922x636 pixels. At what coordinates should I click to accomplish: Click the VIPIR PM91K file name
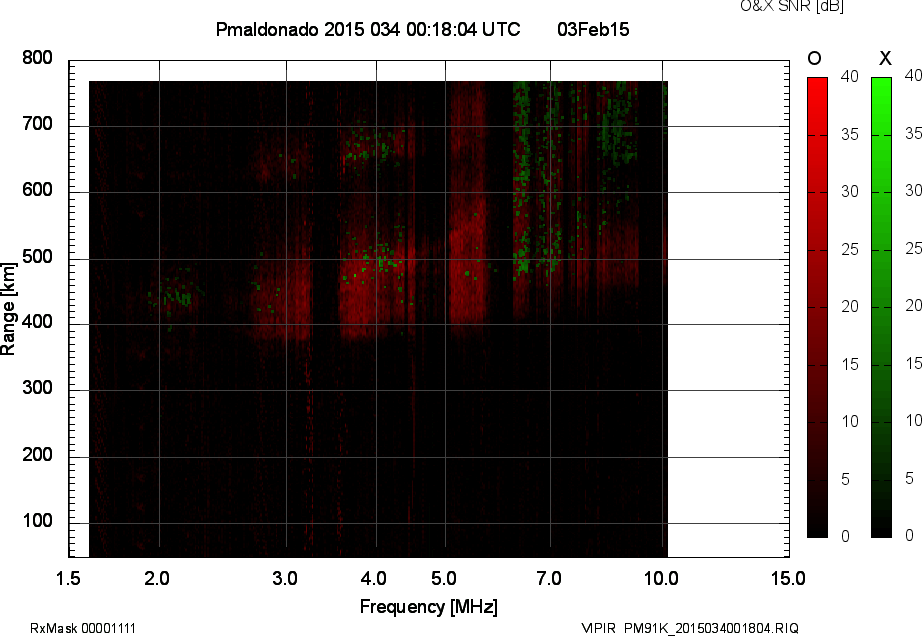pos(690,628)
